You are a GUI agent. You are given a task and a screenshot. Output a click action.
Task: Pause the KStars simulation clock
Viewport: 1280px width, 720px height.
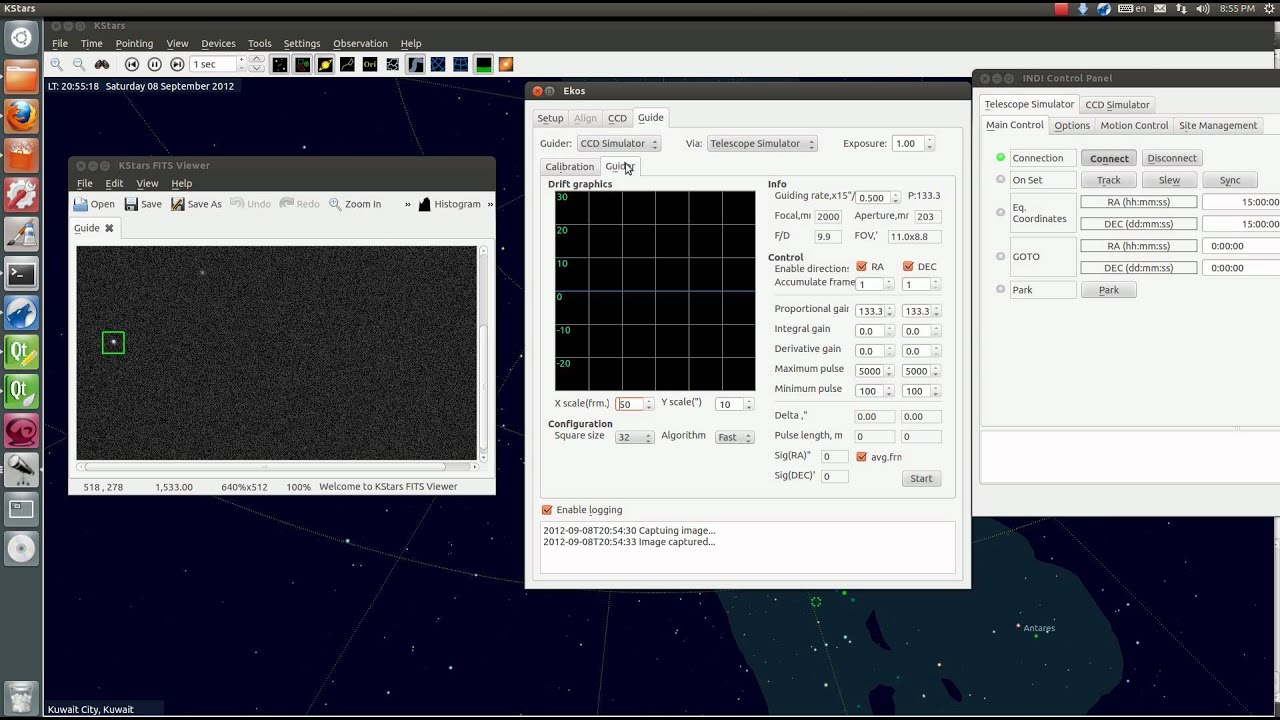(x=154, y=64)
